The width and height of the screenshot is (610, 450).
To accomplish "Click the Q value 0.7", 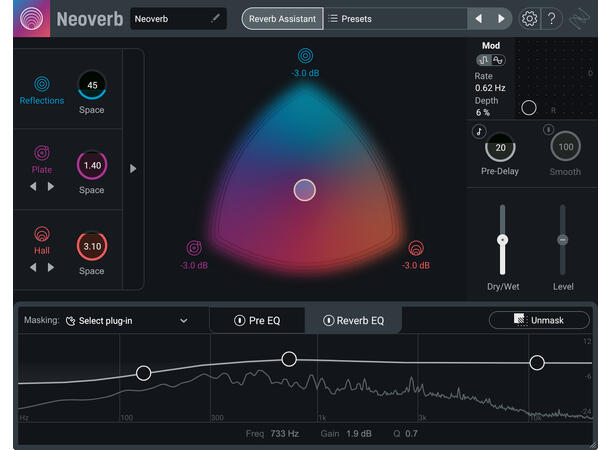I will pyautogui.click(x=411, y=434).
